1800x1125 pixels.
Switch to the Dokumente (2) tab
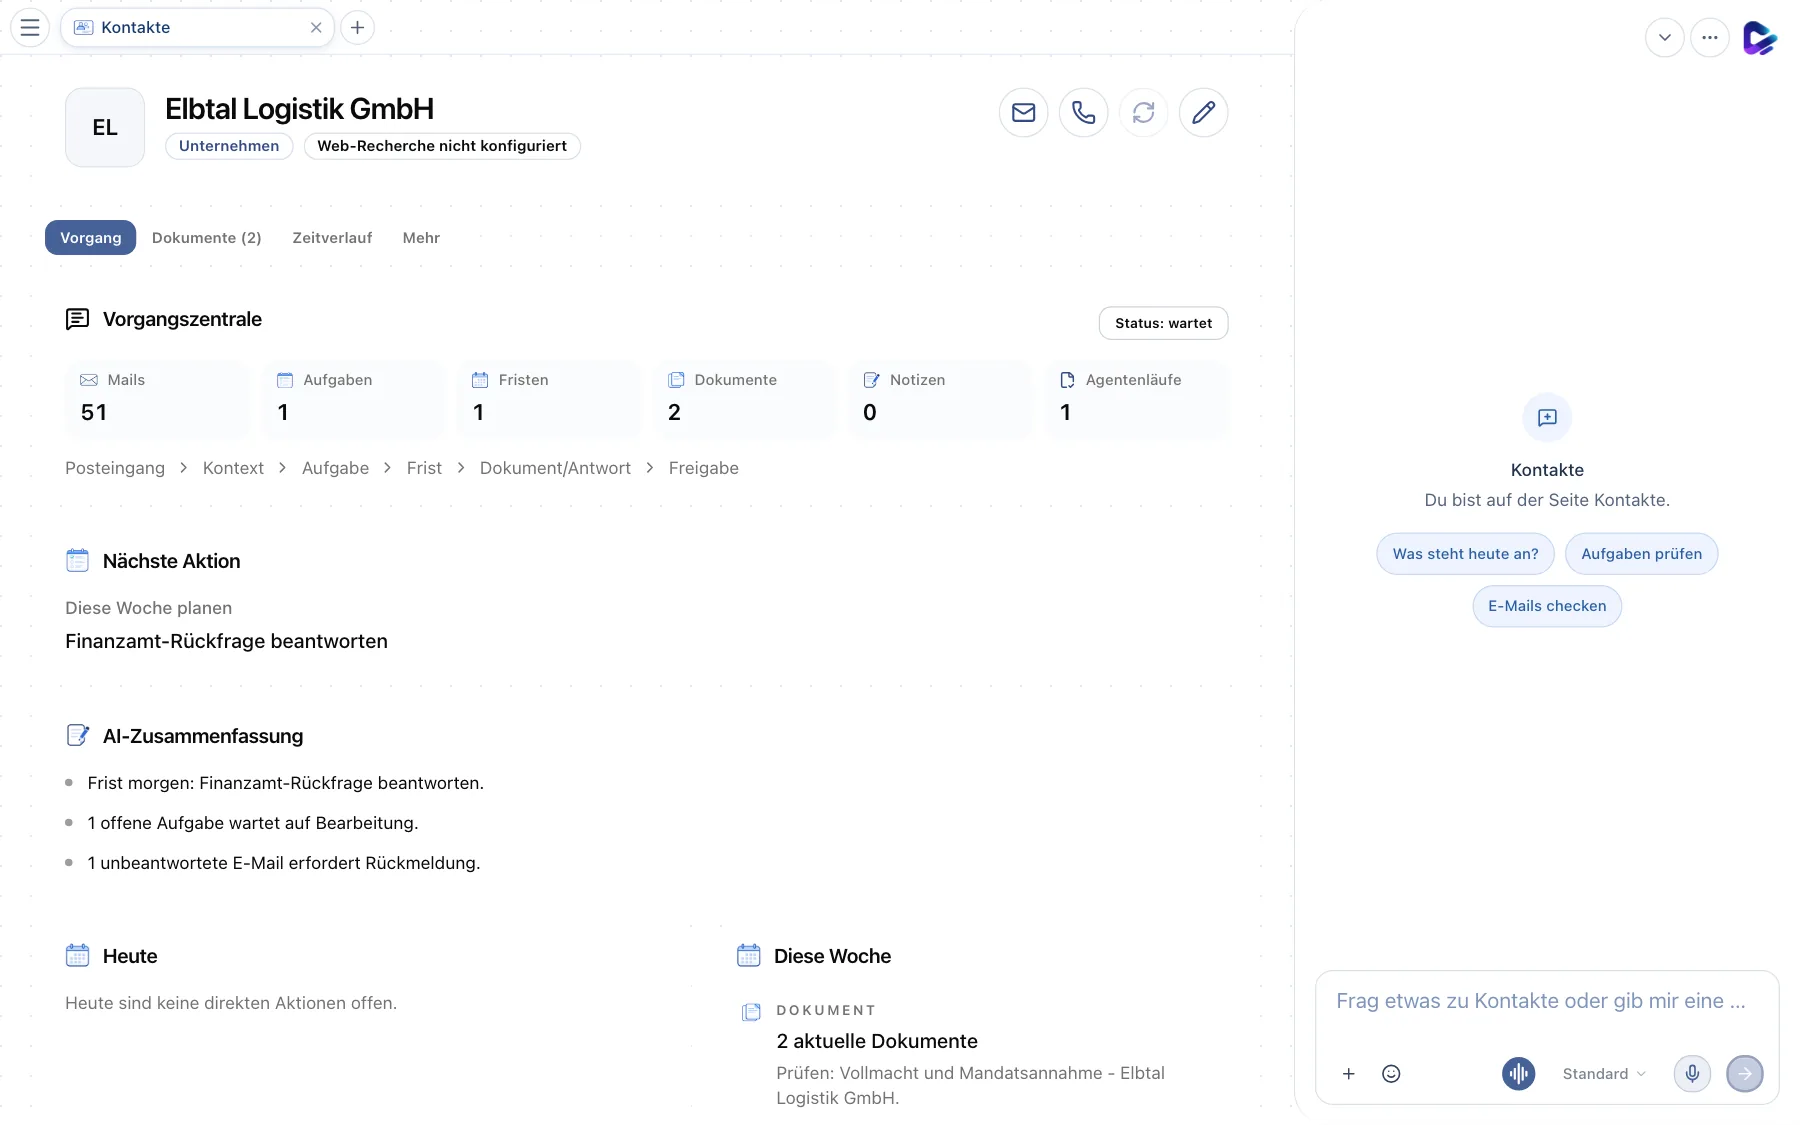coord(206,238)
